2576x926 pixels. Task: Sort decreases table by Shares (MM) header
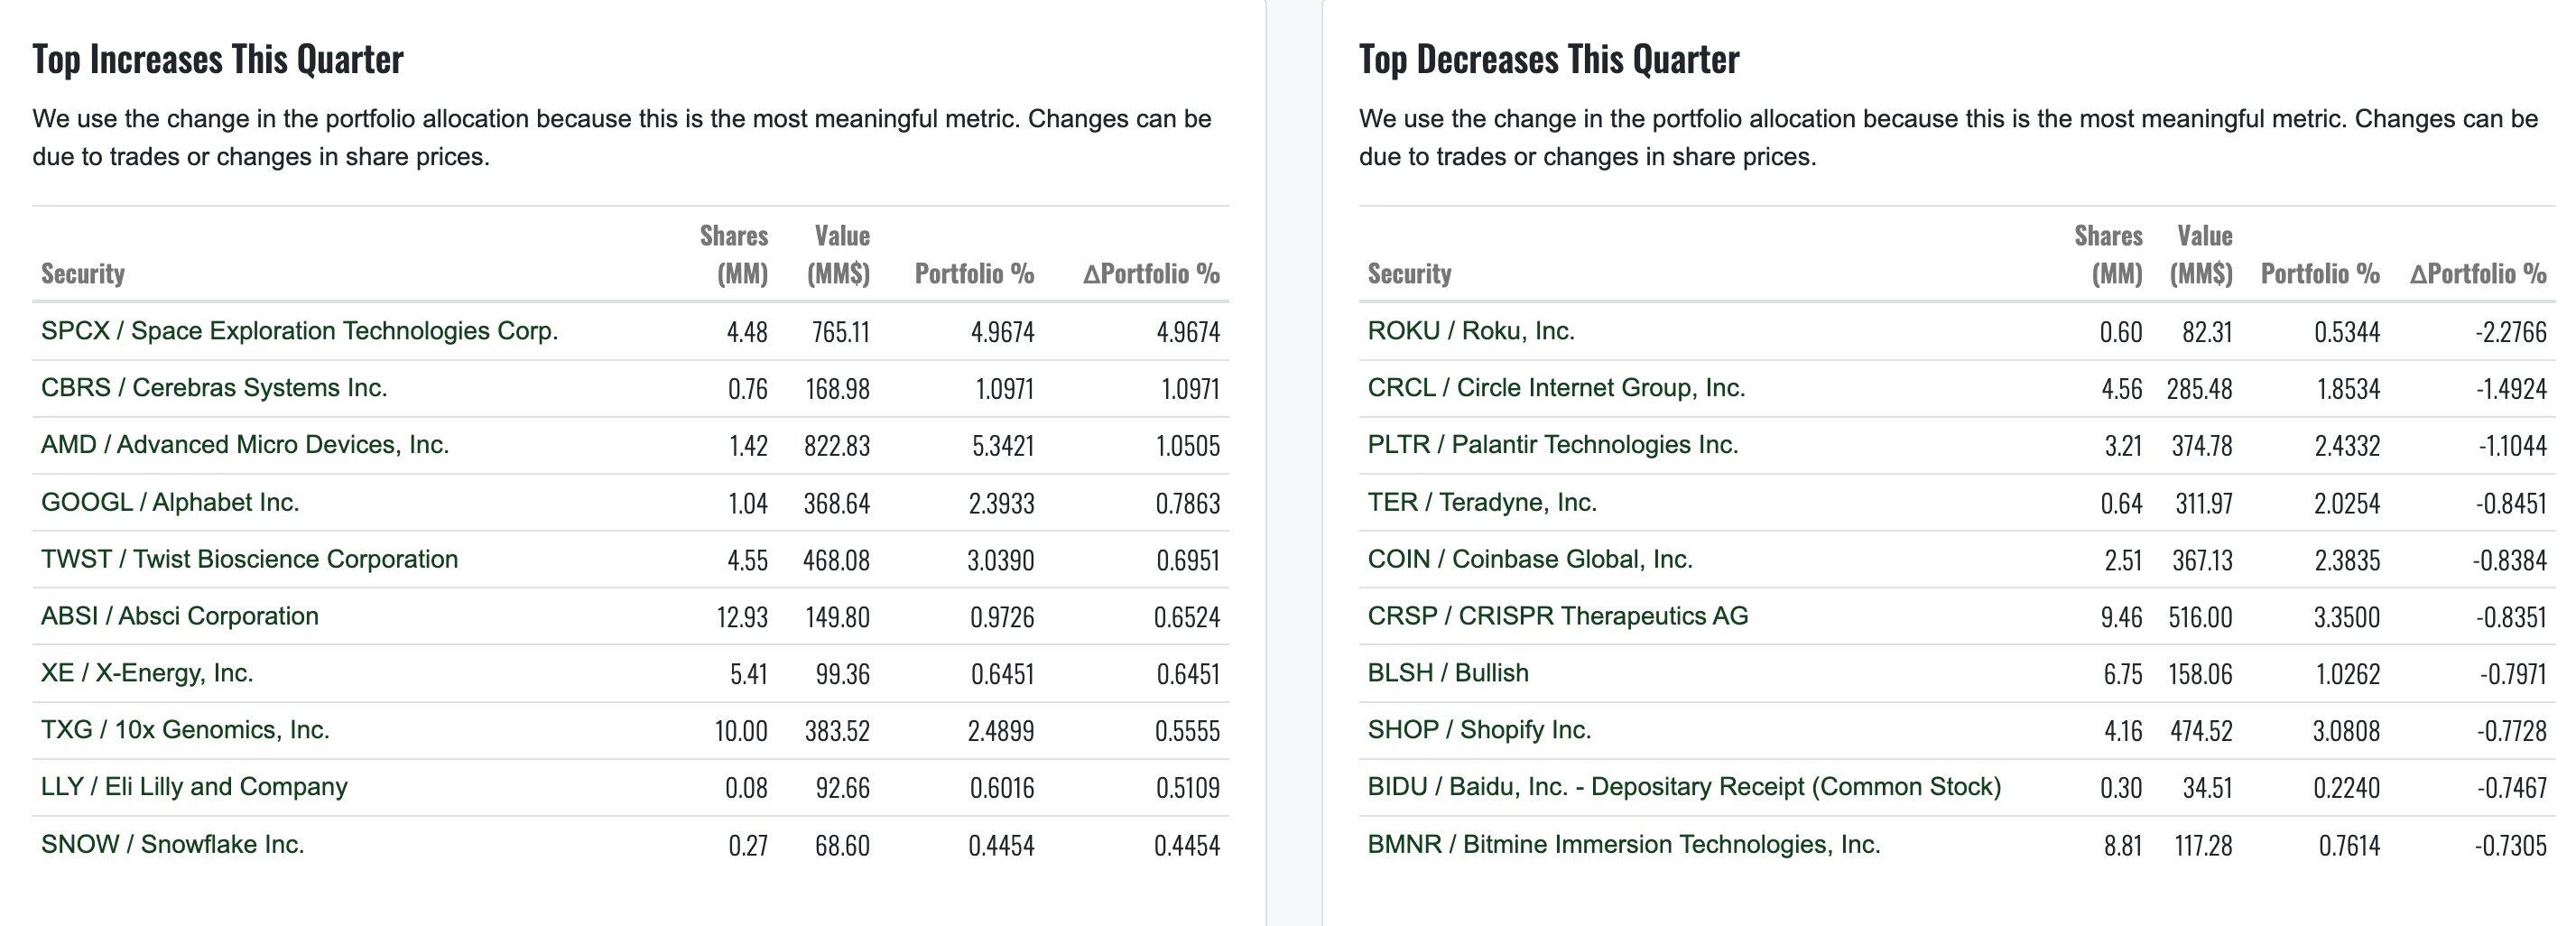point(2108,254)
